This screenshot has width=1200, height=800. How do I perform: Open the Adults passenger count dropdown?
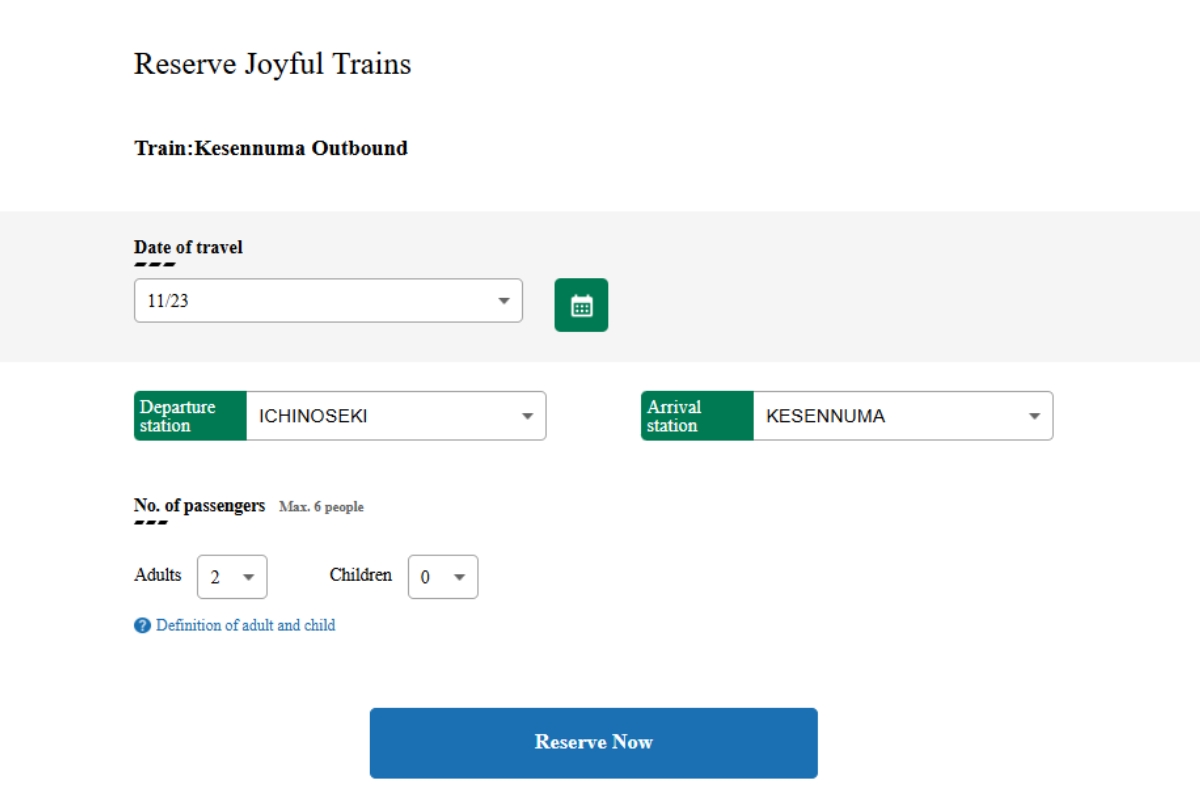point(232,576)
